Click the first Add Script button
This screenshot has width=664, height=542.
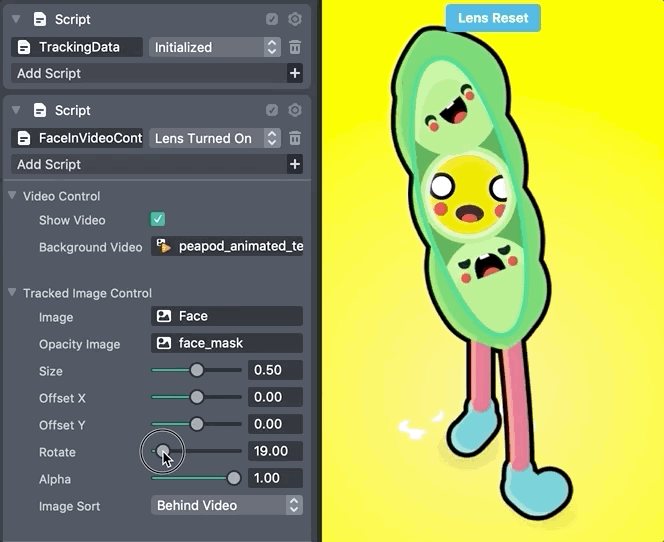pyautogui.click(x=149, y=73)
